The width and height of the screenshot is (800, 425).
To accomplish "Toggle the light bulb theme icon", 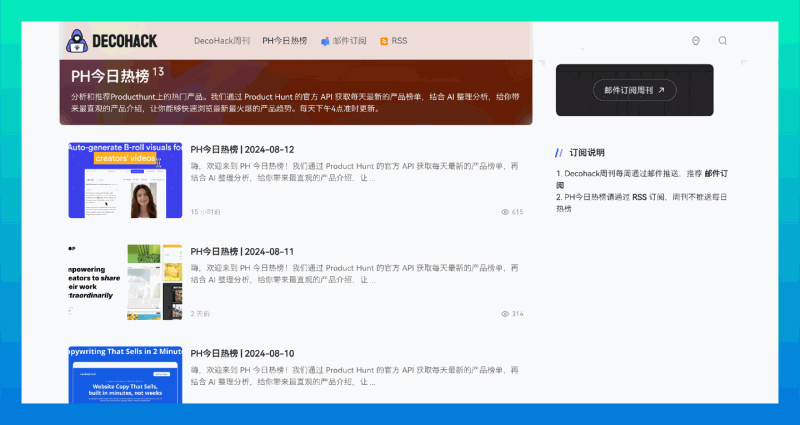I will pos(695,41).
